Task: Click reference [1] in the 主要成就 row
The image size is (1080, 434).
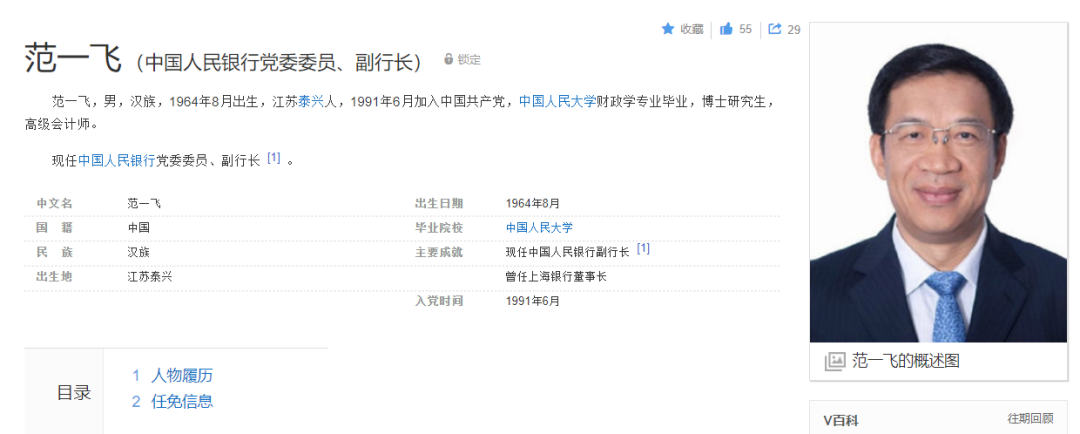Action: click(x=643, y=249)
